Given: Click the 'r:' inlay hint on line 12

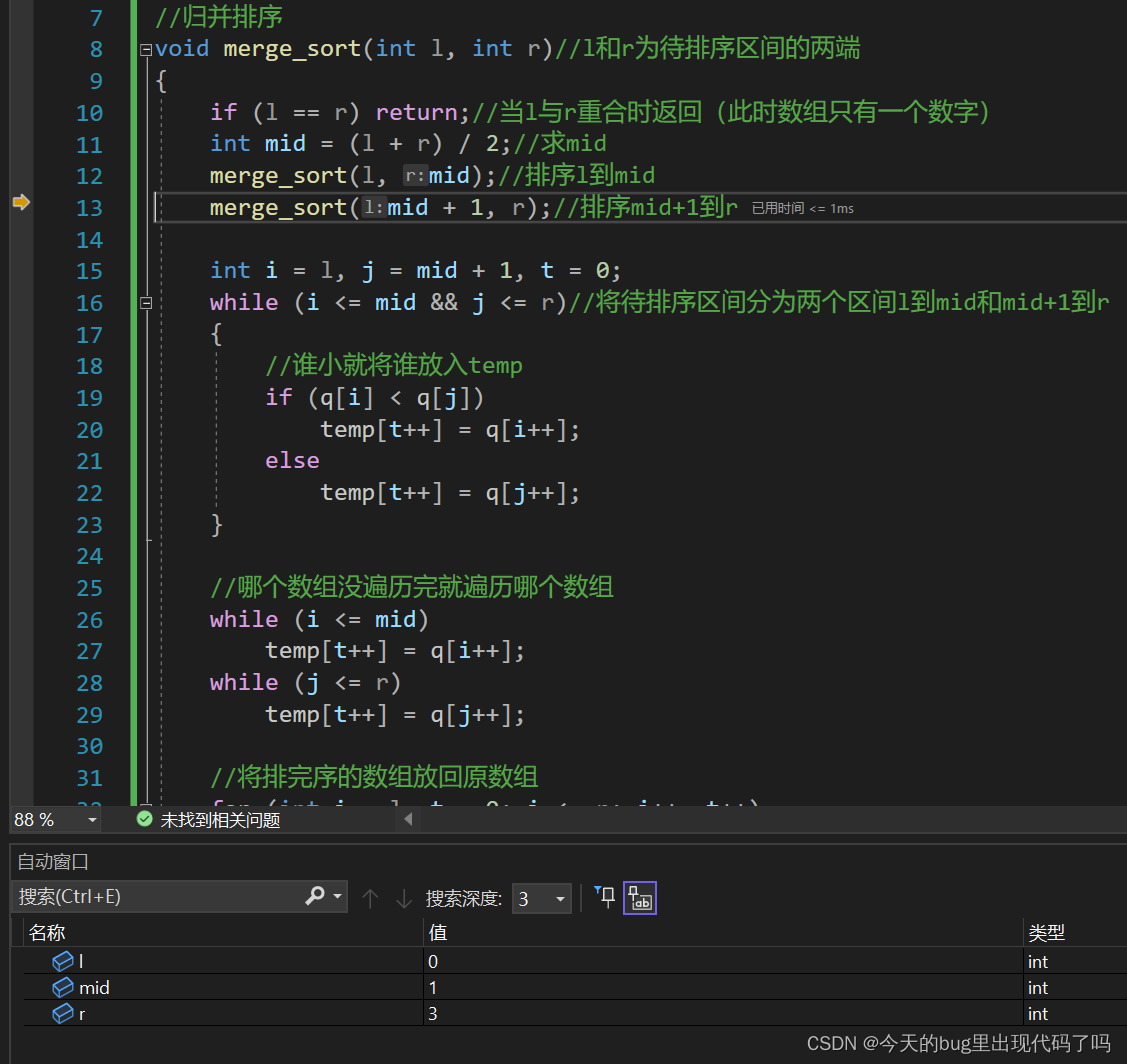Looking at the screenshot, I should [415, 175].
